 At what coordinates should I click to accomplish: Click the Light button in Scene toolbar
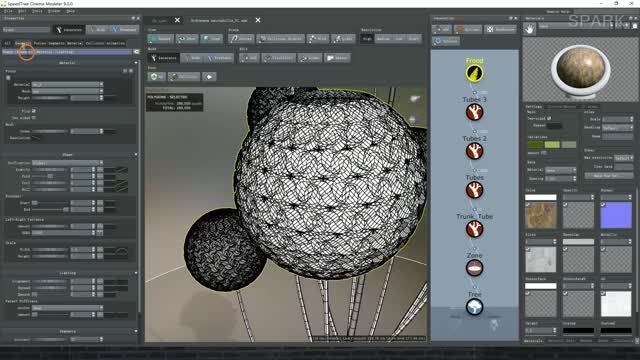pos(343,39)
